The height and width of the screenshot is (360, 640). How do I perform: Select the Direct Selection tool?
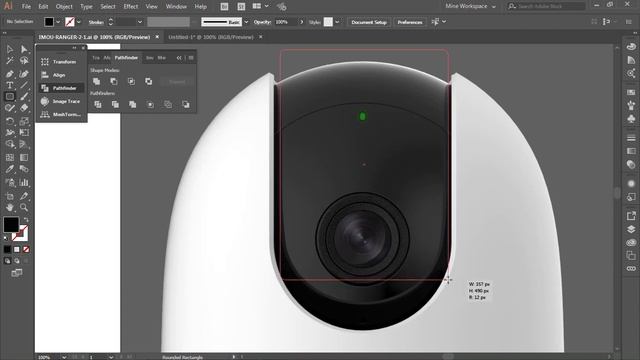coord(24,49)
